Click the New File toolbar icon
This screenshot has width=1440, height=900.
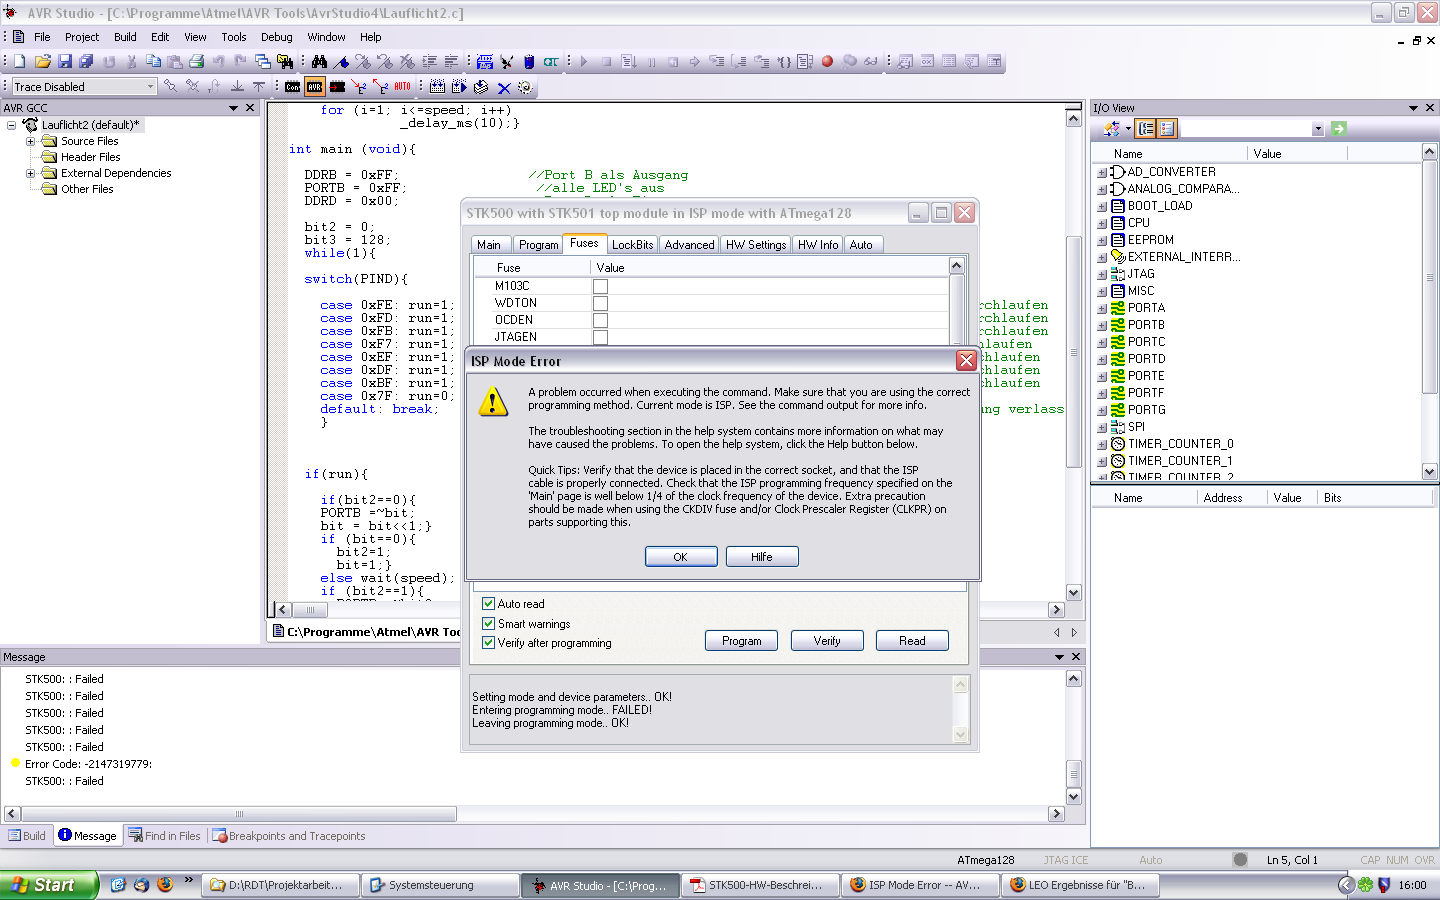pos(19,61)
